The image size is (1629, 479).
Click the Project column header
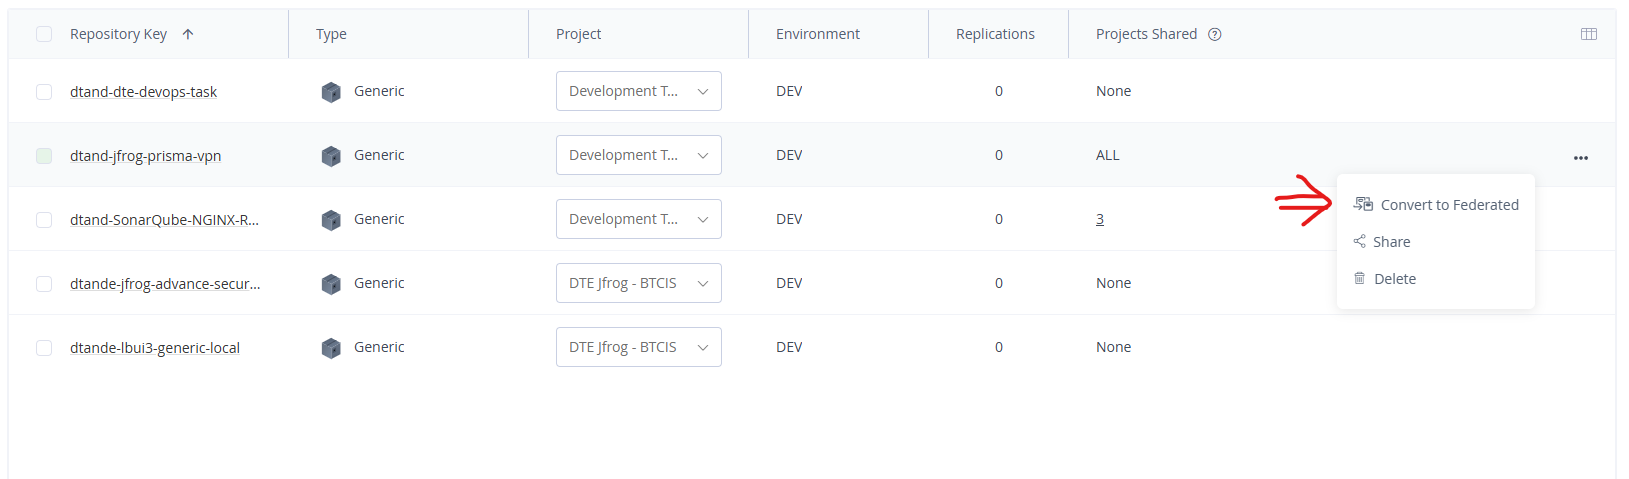pyautogui.click(x=578, y=34)
